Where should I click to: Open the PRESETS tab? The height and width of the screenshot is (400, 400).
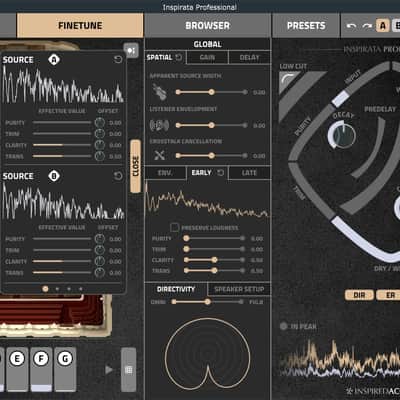[306, 26]
